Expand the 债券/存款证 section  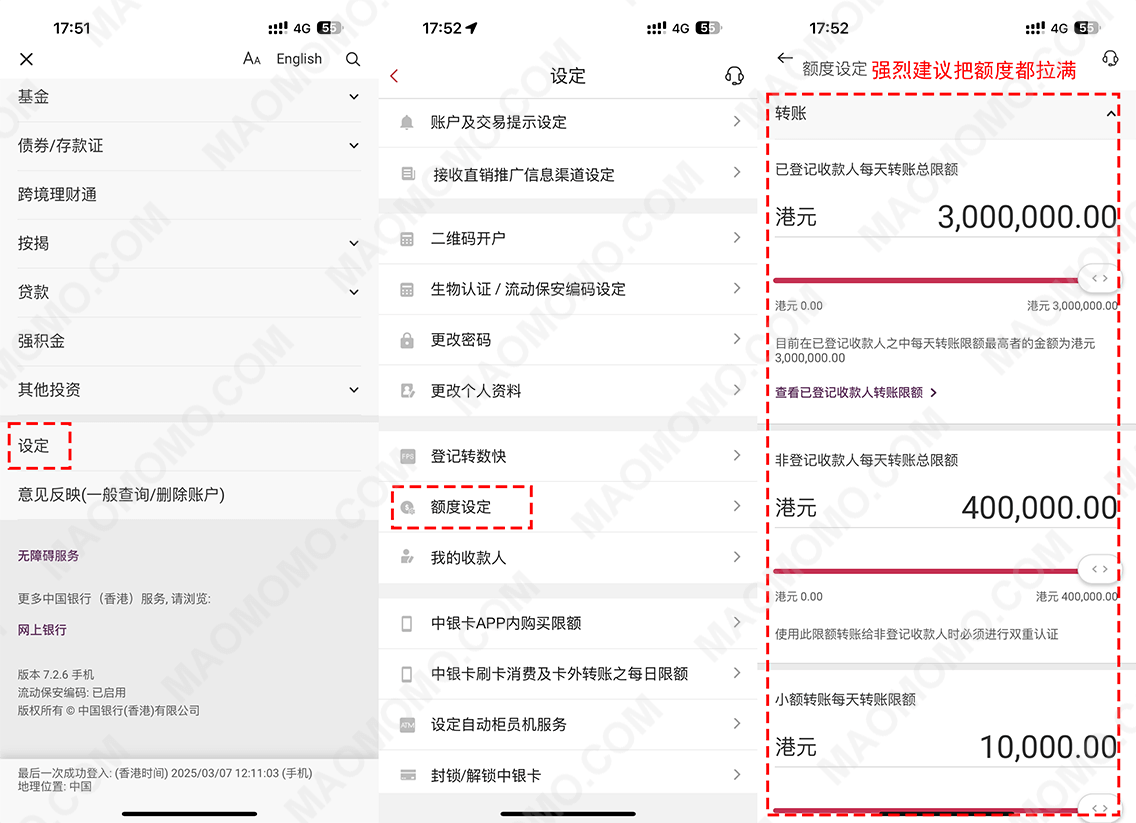(353, 146)
